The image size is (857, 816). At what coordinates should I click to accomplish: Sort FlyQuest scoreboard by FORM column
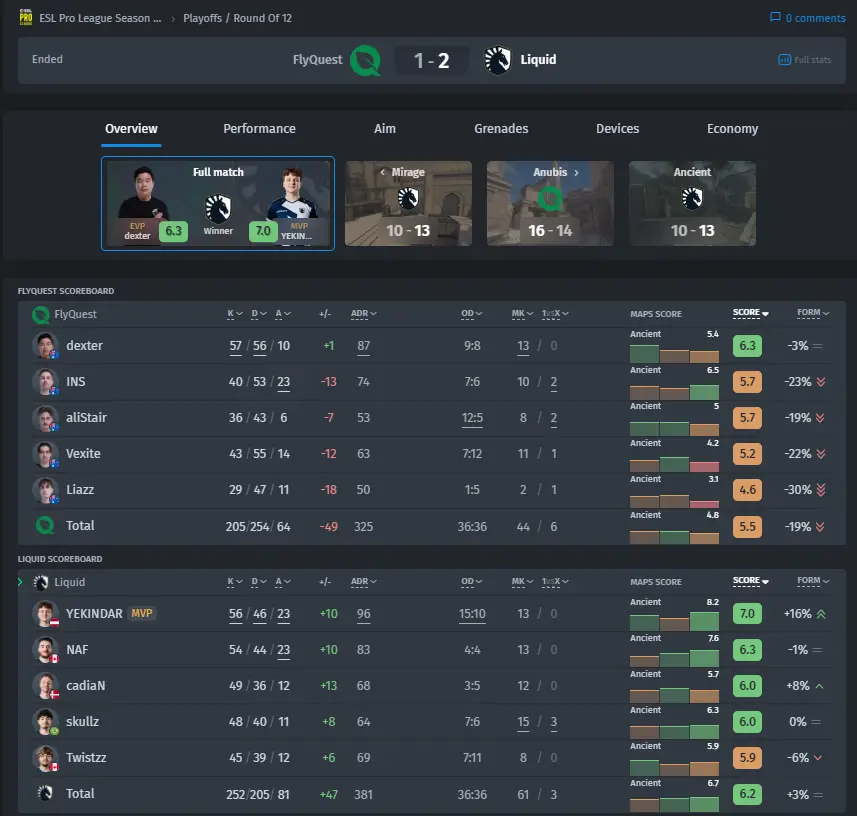813,313
